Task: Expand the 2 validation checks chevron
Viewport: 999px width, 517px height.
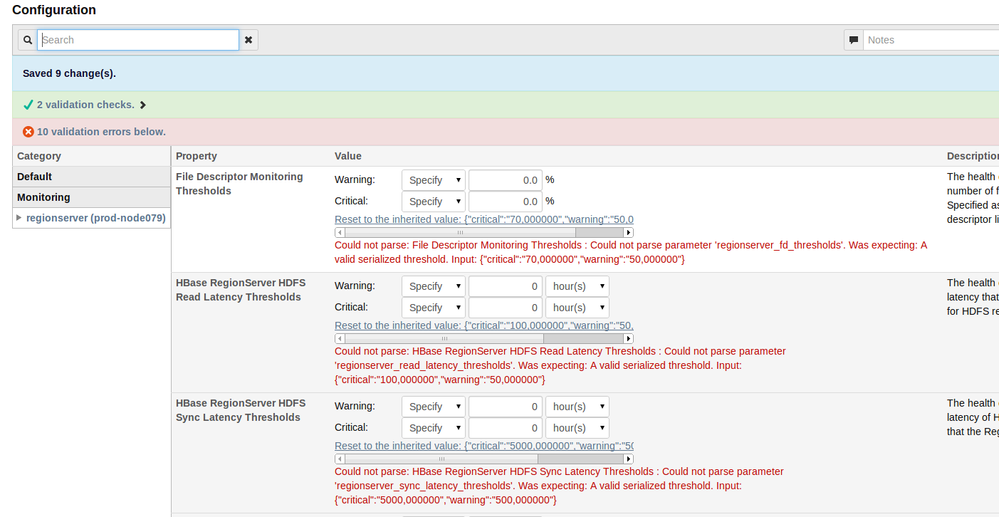Action: coord(143,105)
